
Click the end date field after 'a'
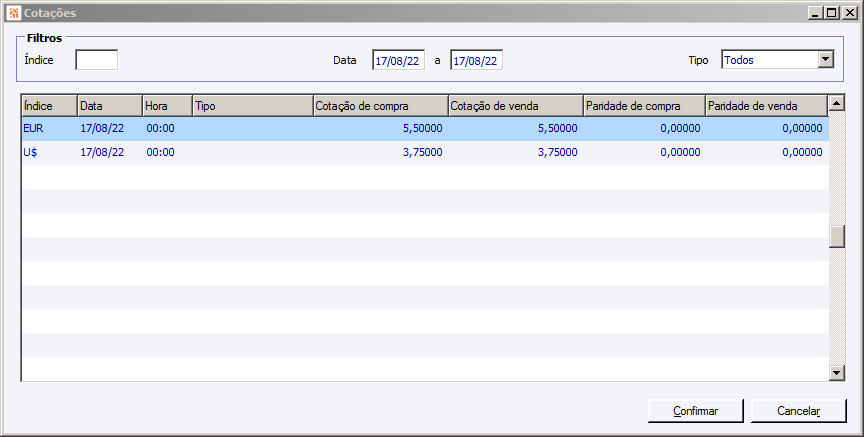(x=476, y=61)
